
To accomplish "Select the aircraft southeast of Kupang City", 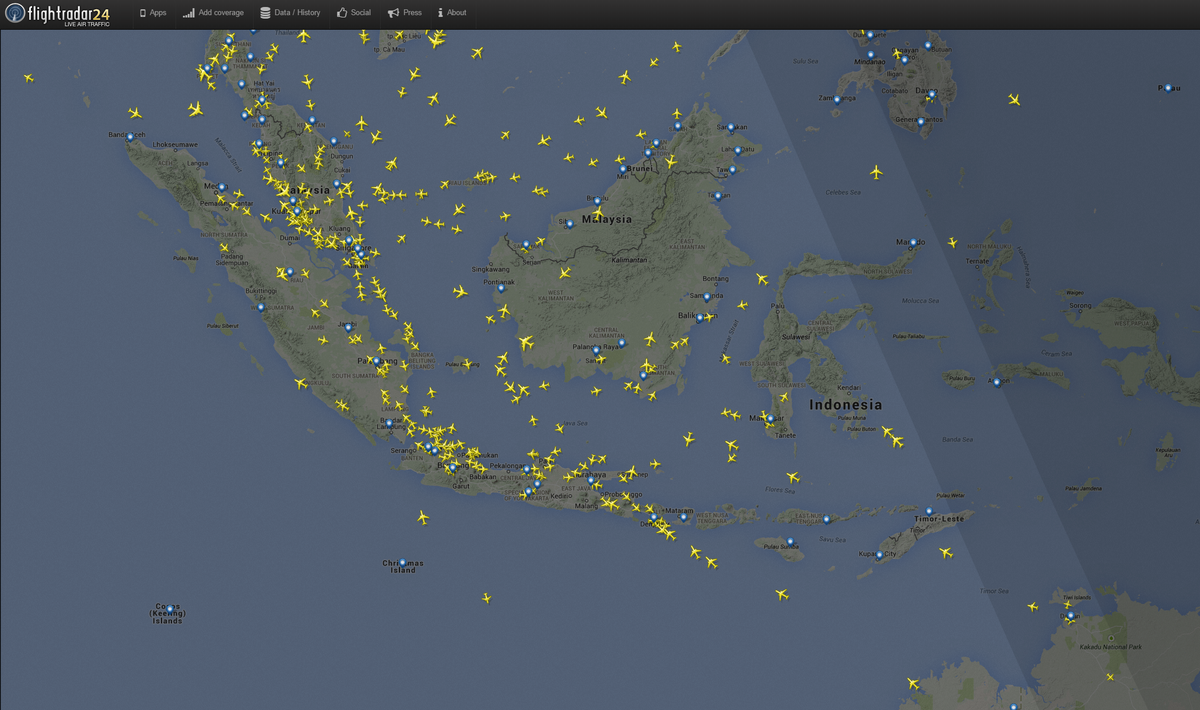I will point(946,552).
